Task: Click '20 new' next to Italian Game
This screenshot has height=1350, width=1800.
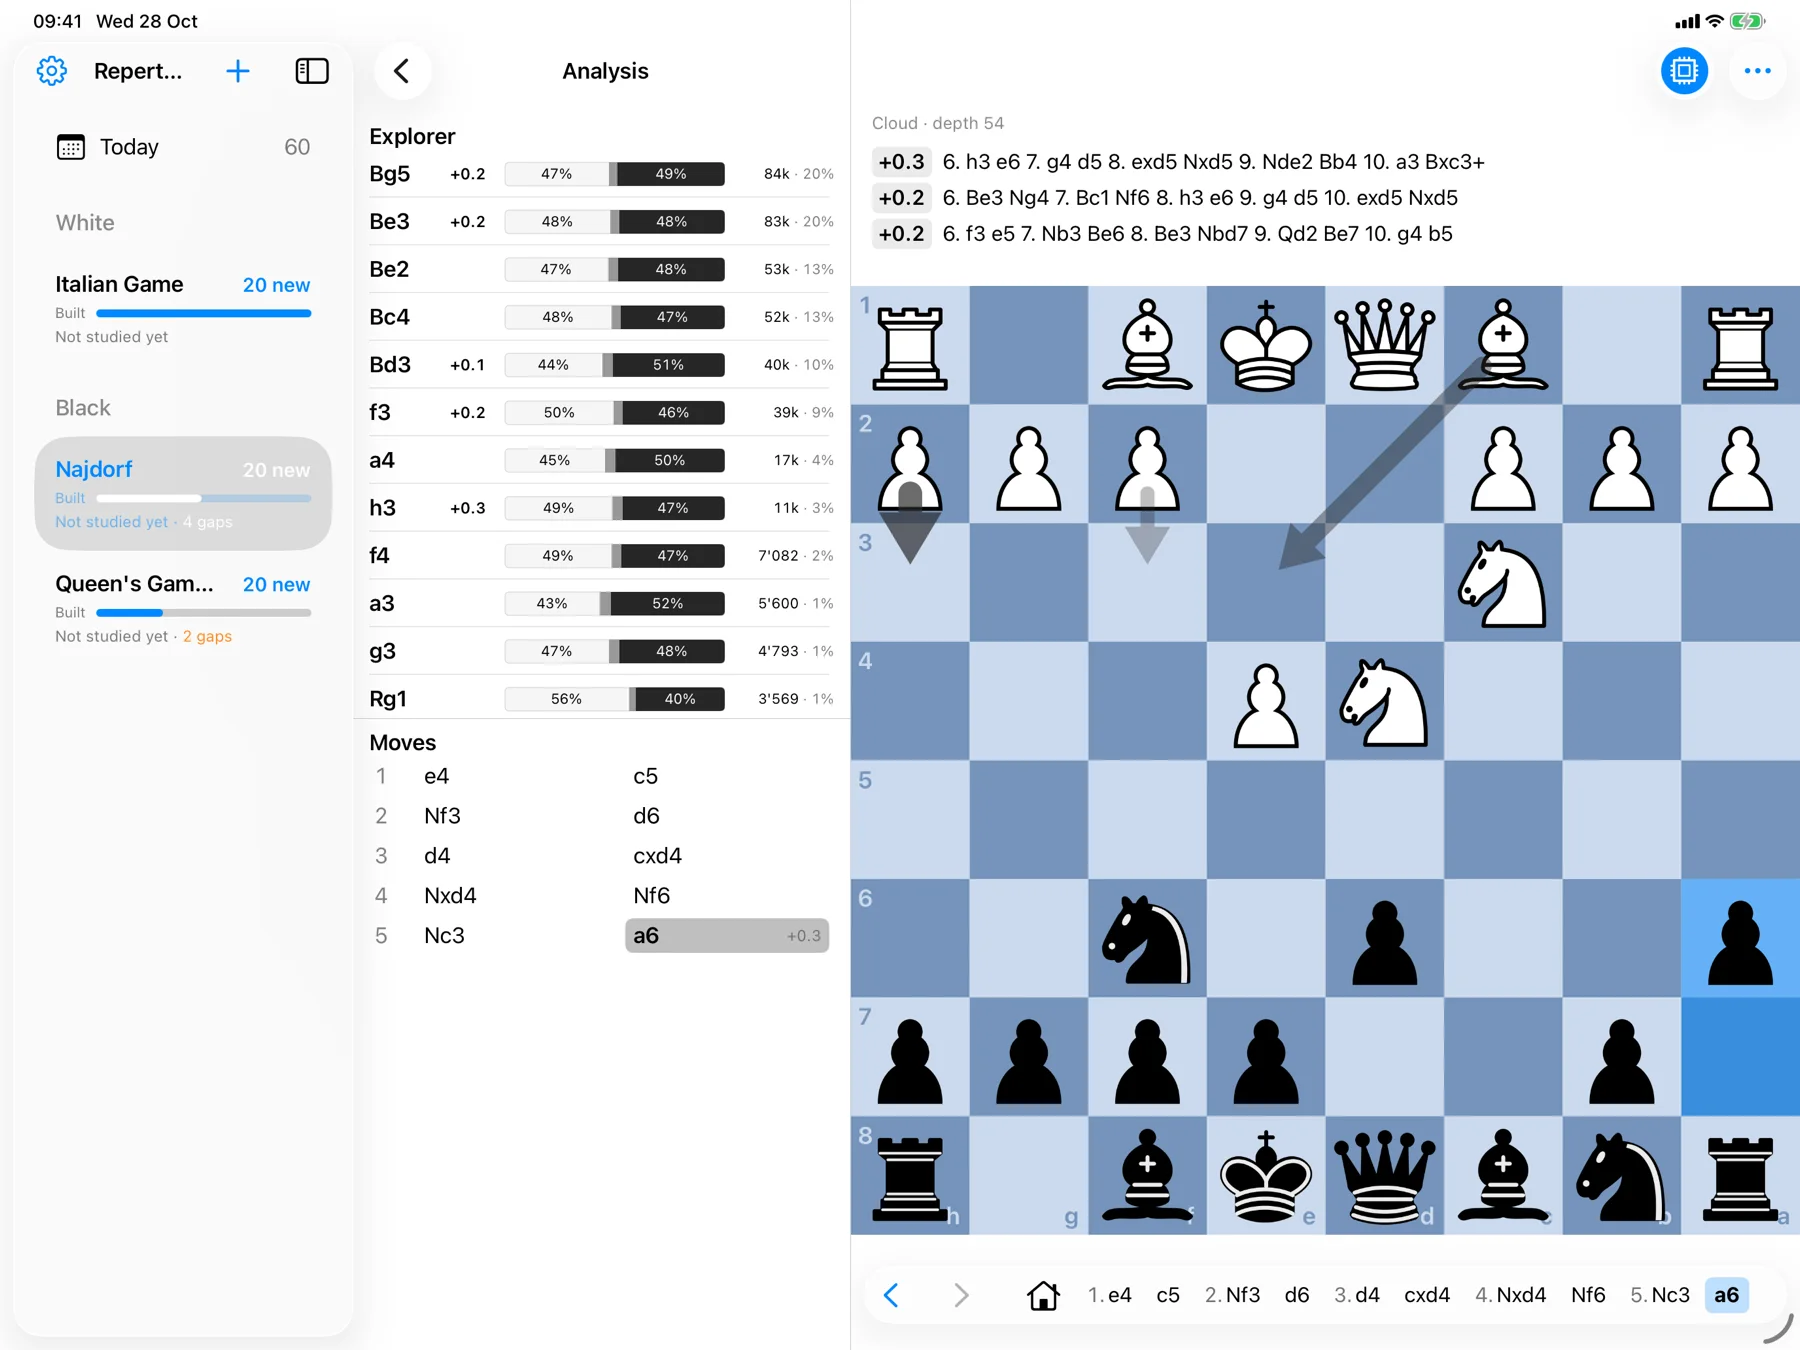Action: click(276, 285)
